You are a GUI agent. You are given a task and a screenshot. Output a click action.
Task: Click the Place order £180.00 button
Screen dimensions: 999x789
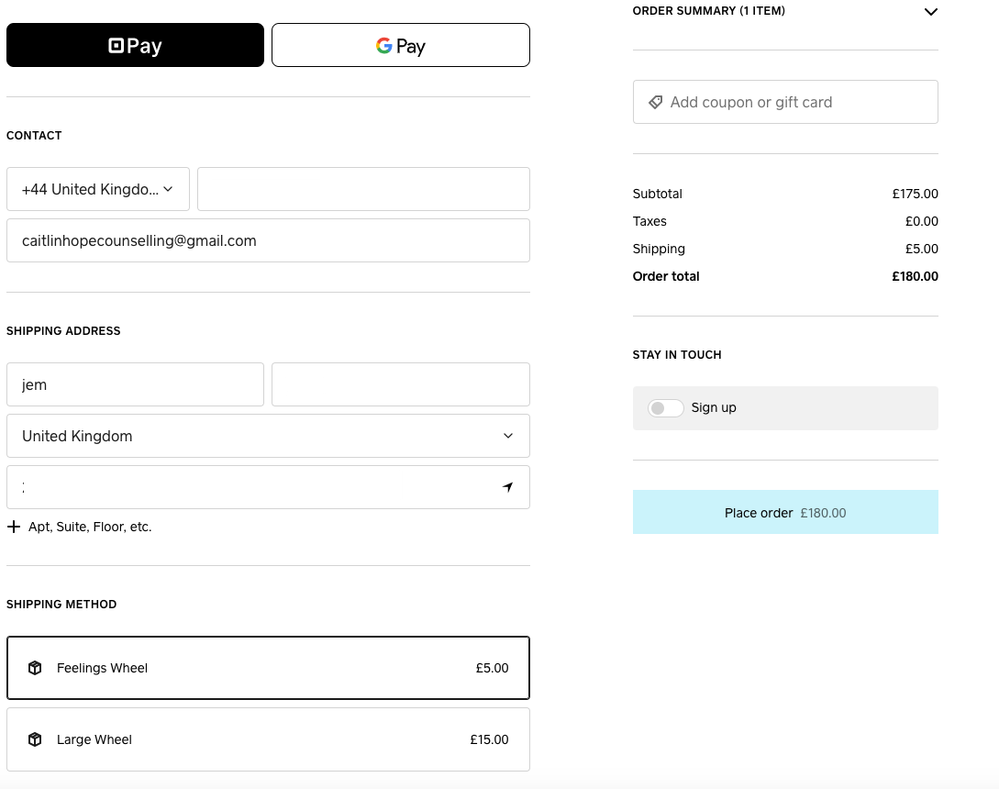785,512
